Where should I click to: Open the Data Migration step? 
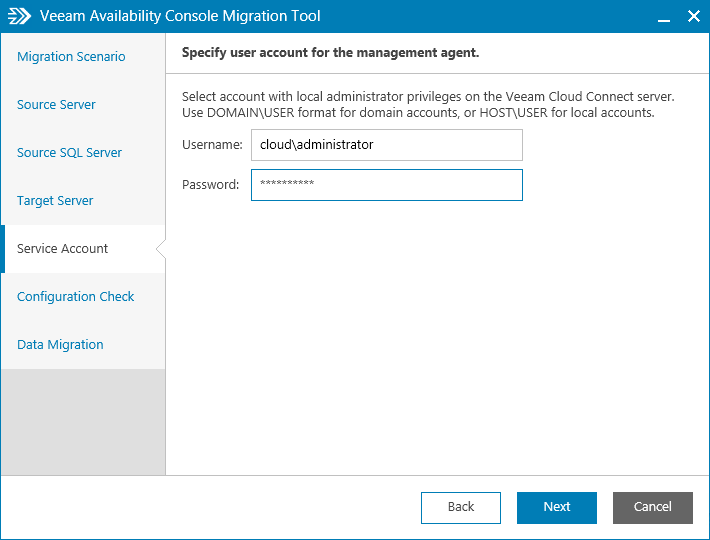[60, 345]
